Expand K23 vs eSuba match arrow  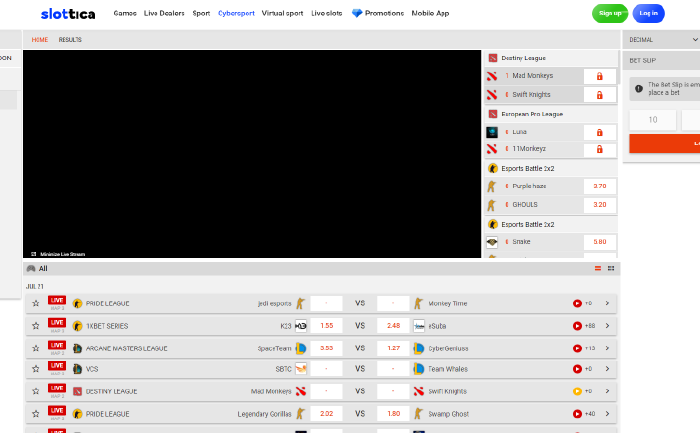click(607, 326)
